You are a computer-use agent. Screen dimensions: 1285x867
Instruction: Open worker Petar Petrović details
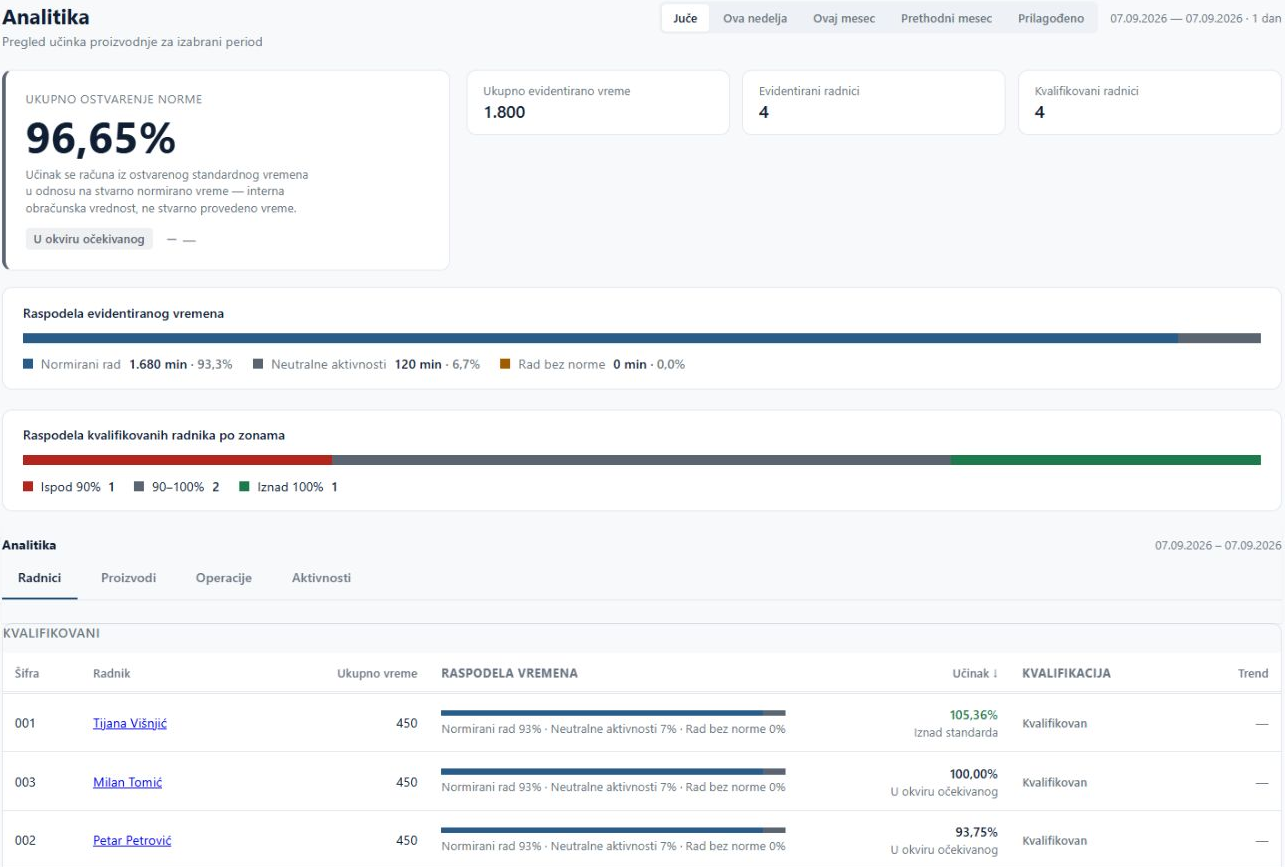tap(132, 841)
